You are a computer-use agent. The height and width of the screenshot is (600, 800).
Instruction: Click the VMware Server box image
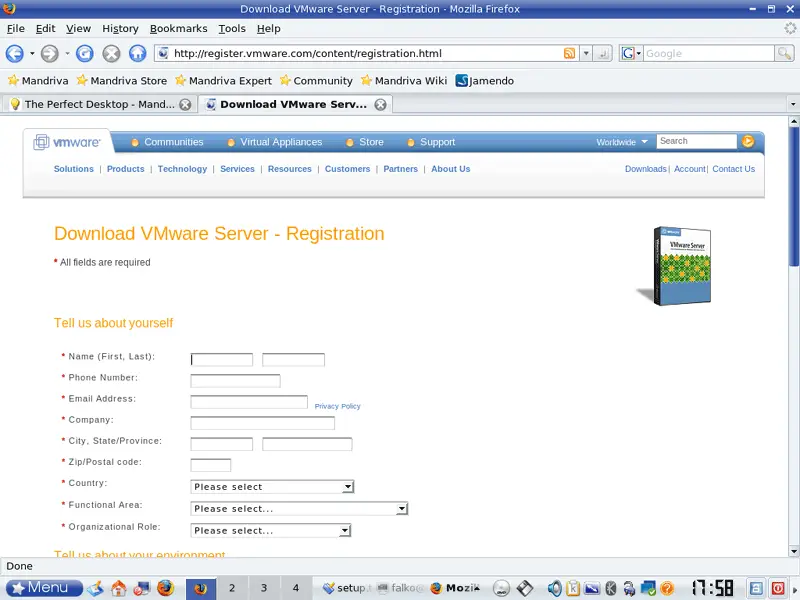(675, 266)
